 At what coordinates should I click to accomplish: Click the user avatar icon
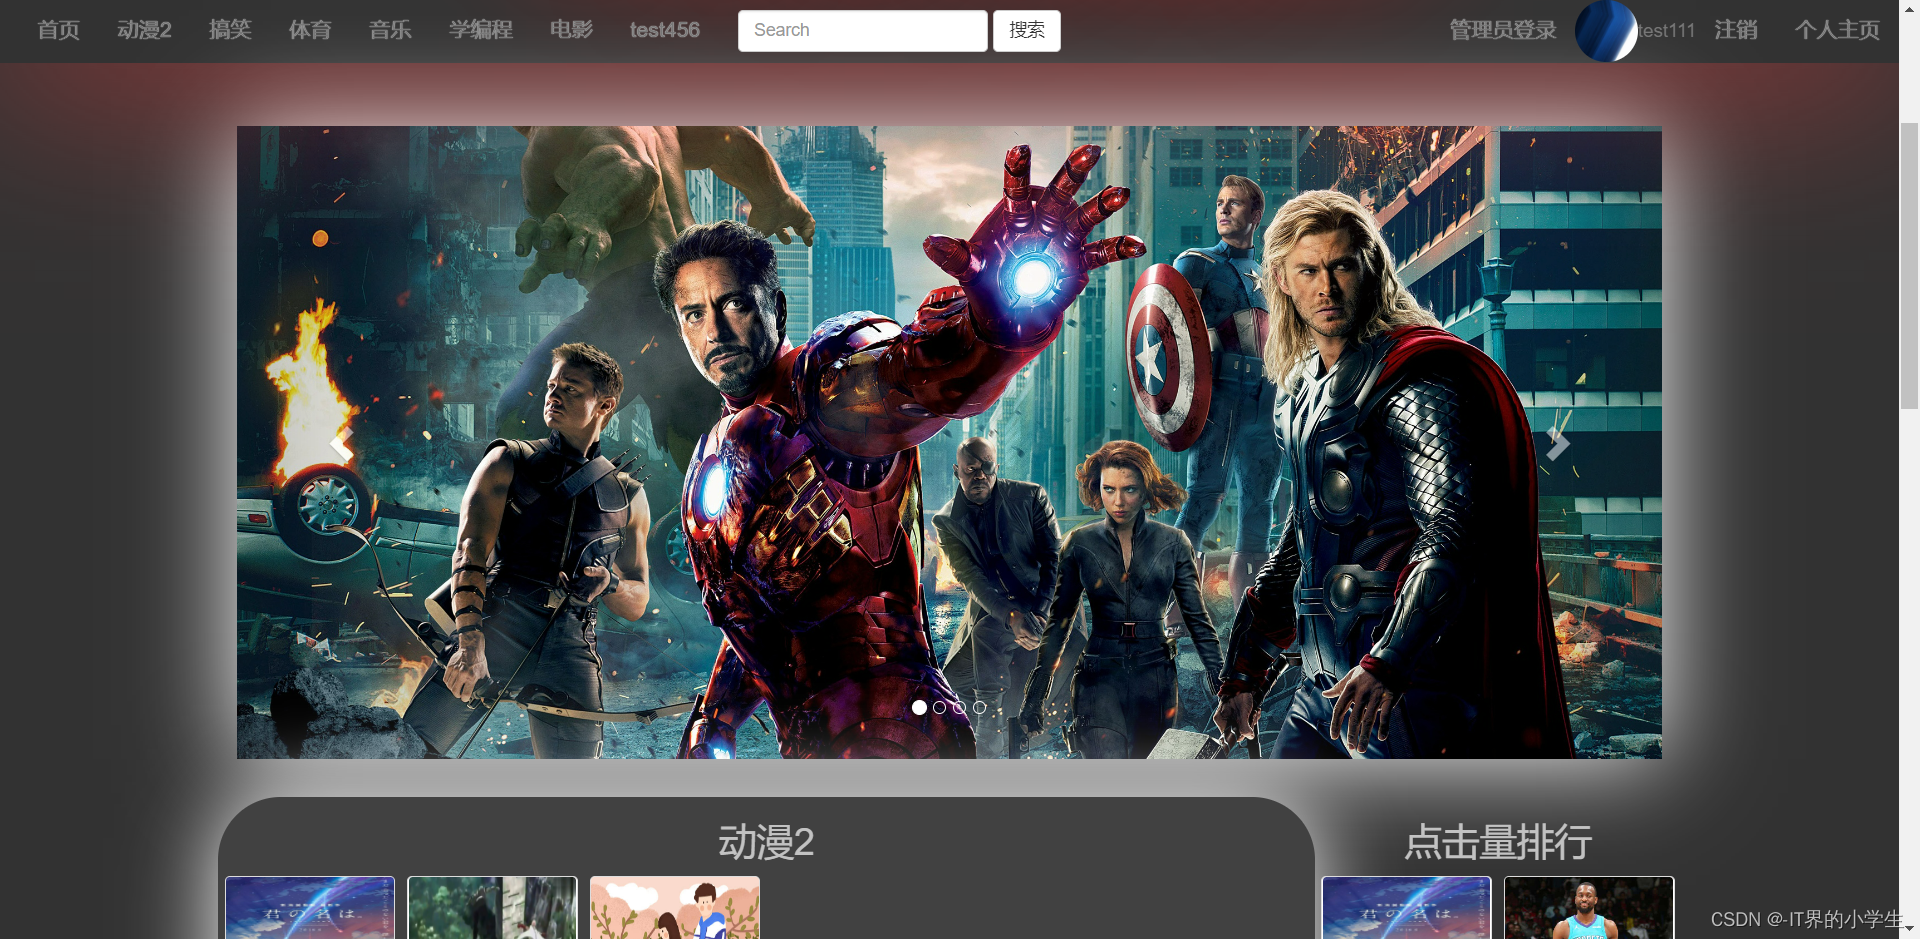click(1606, 31)
